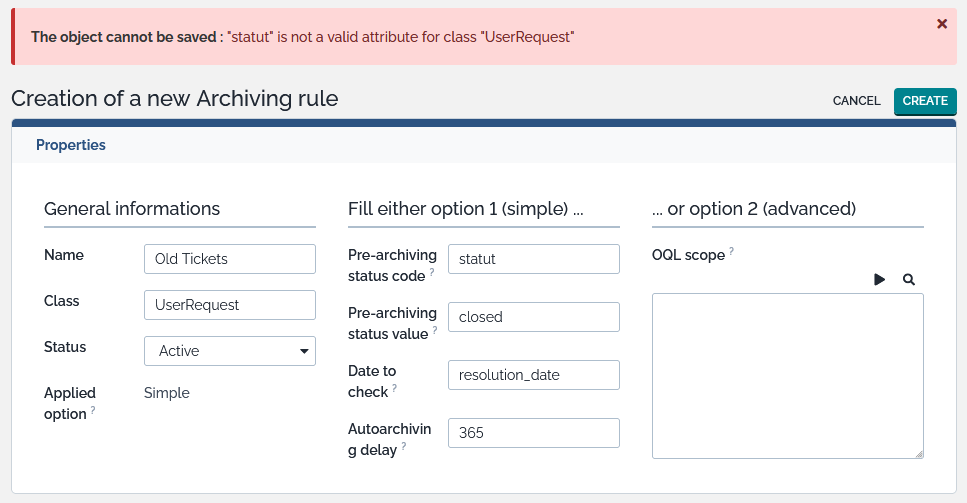The height and width of the screenshot is (503, 967).
Task: Click inside the OQL scope text area
Action: click(787, 376)
